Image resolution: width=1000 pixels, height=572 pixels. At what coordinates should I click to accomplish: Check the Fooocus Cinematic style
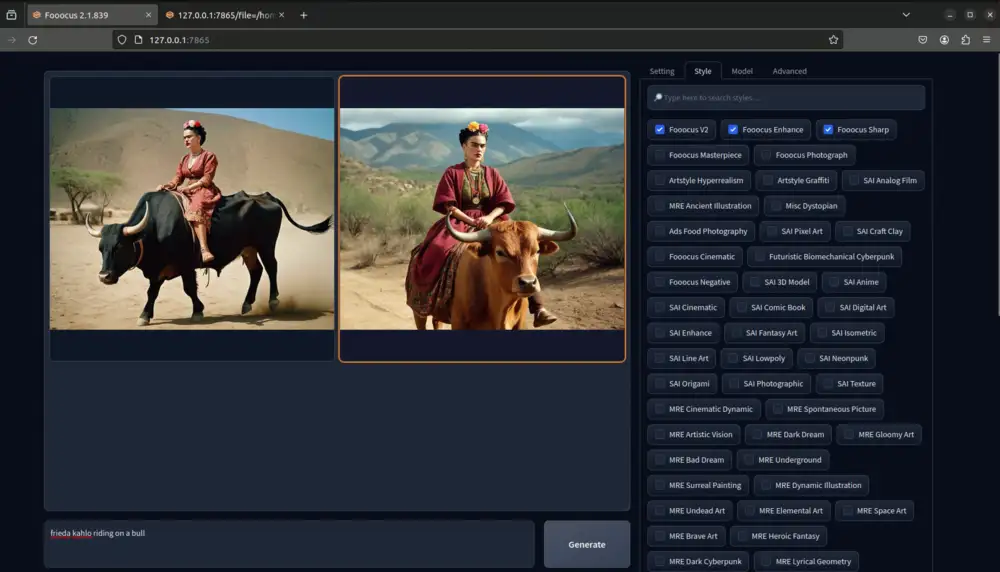(x=660, y=257)
